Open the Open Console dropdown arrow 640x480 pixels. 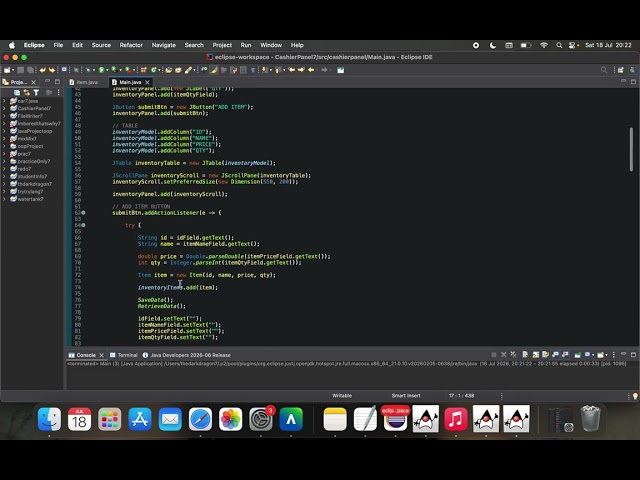tap(606, 355)
